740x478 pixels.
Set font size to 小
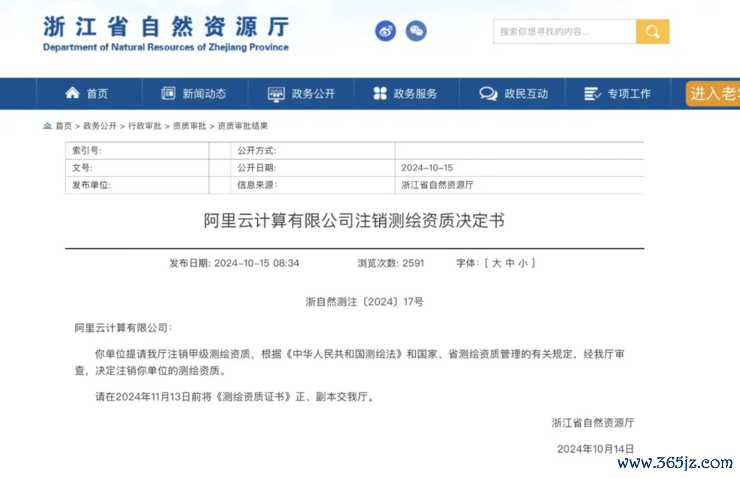[x=523, y=263]
